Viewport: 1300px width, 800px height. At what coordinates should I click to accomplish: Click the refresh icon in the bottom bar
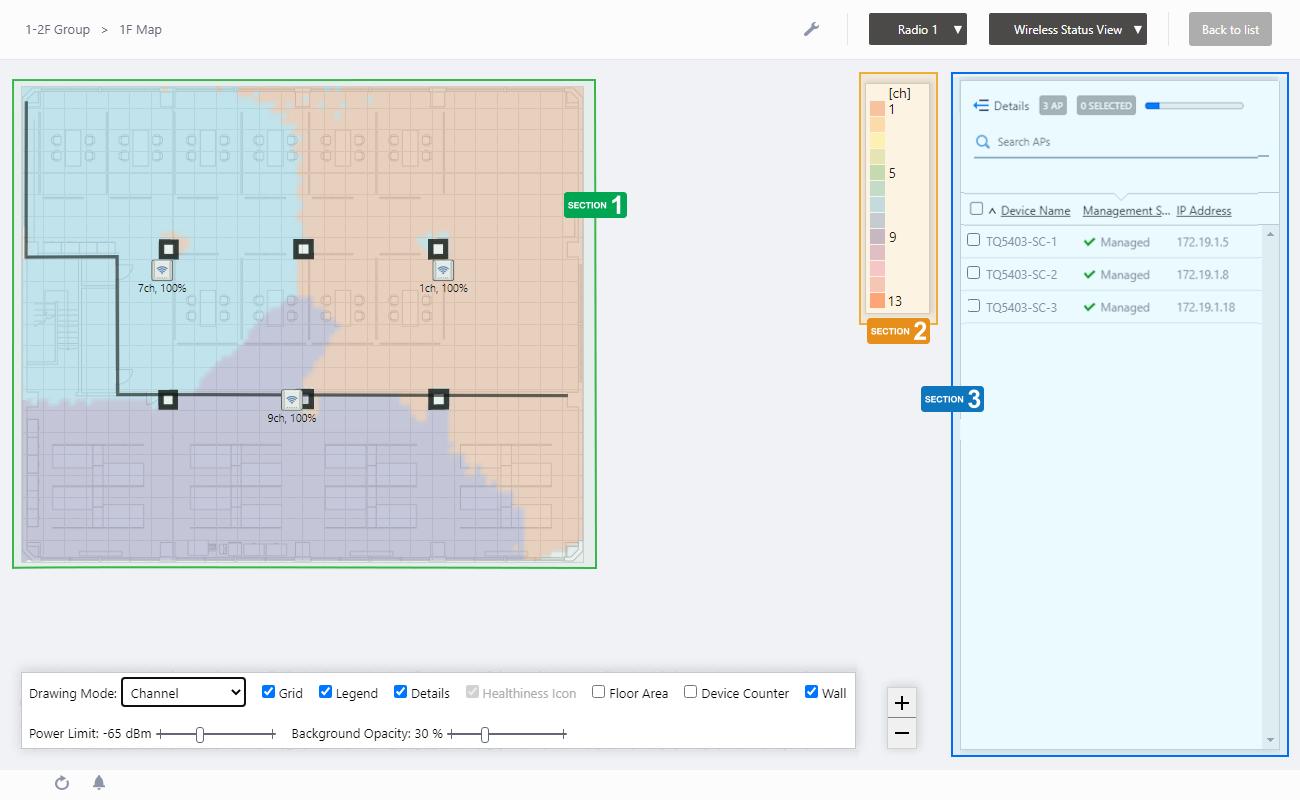tap(62, 783)
